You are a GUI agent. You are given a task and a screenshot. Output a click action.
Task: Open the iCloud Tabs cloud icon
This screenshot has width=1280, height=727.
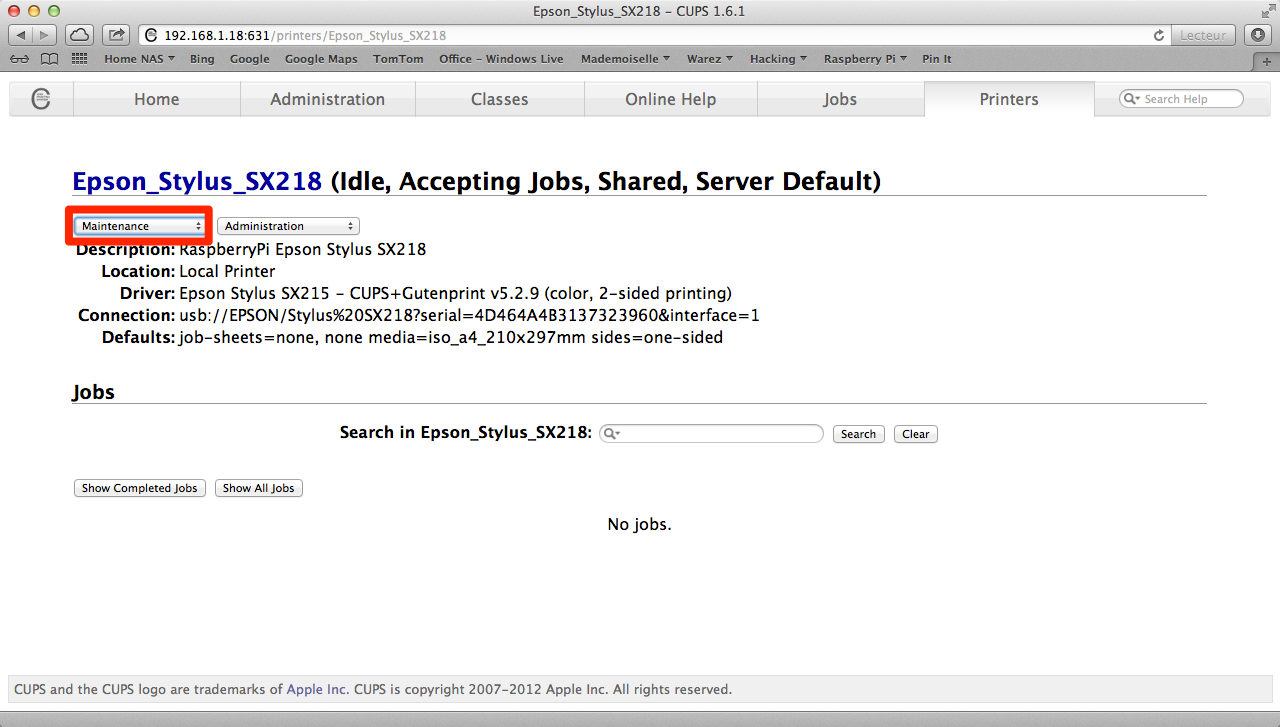80,35
